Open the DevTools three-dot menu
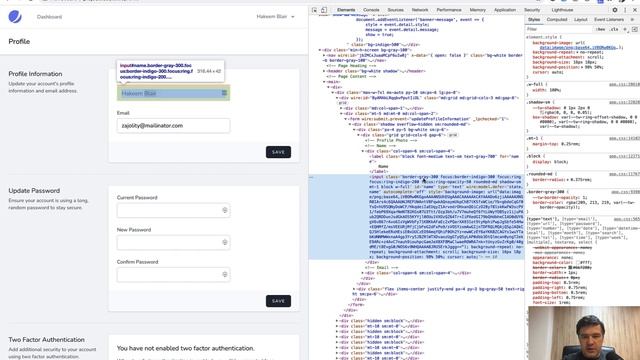This screenshot has width=640, height=360. pos(625,10)
